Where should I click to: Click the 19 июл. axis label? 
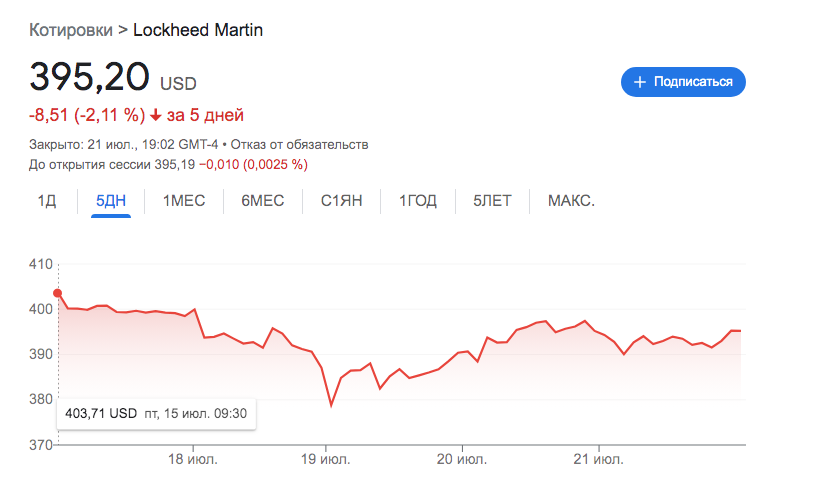pos(326,459)
